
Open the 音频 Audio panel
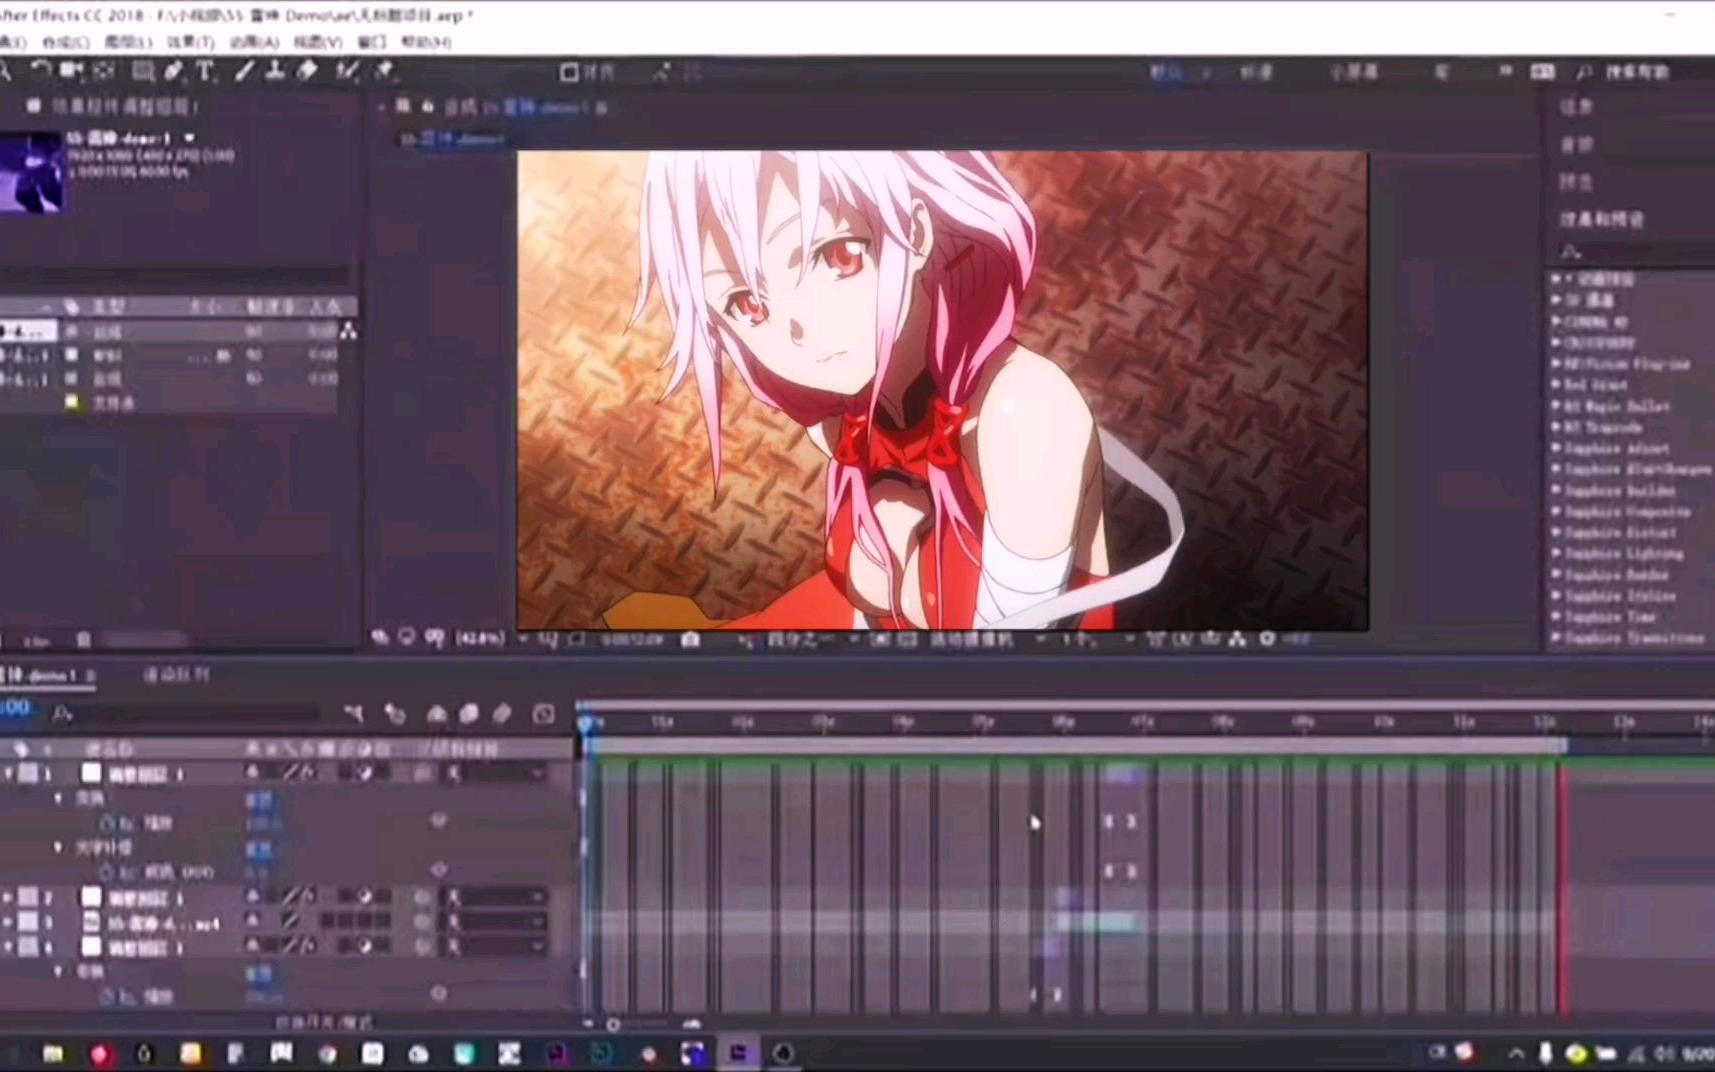[x=1576, y=145]
